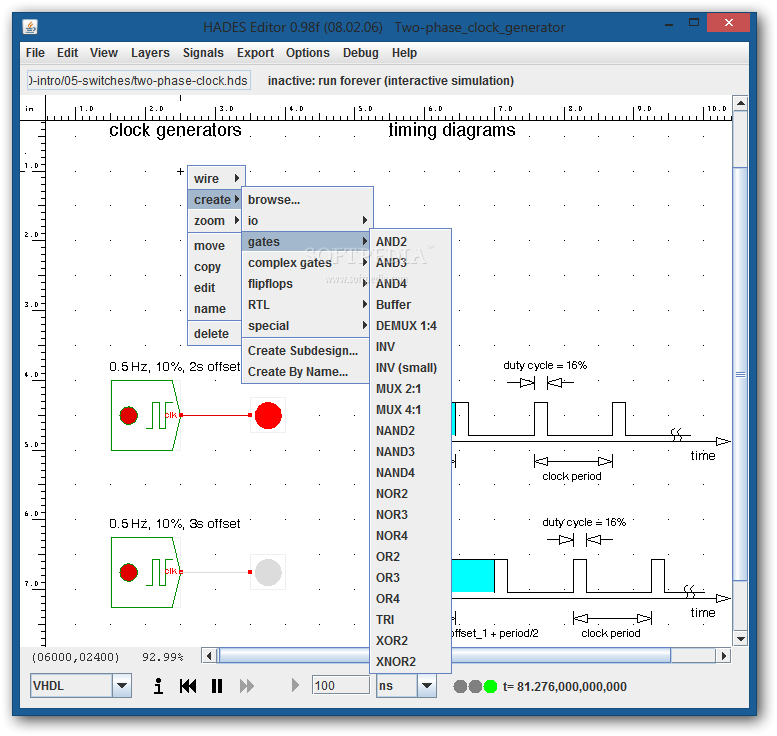Viewport: 777px width, 736px height.
Task: Open the Edit menu
Action: click(67, 53)
